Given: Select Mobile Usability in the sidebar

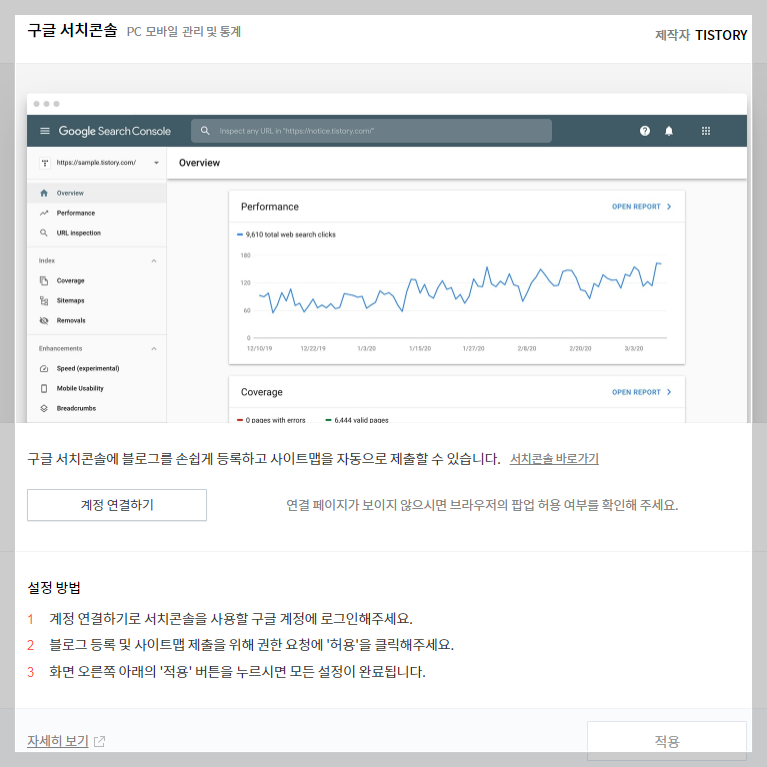Looking at the screenshot, I should tap(97, 388).
